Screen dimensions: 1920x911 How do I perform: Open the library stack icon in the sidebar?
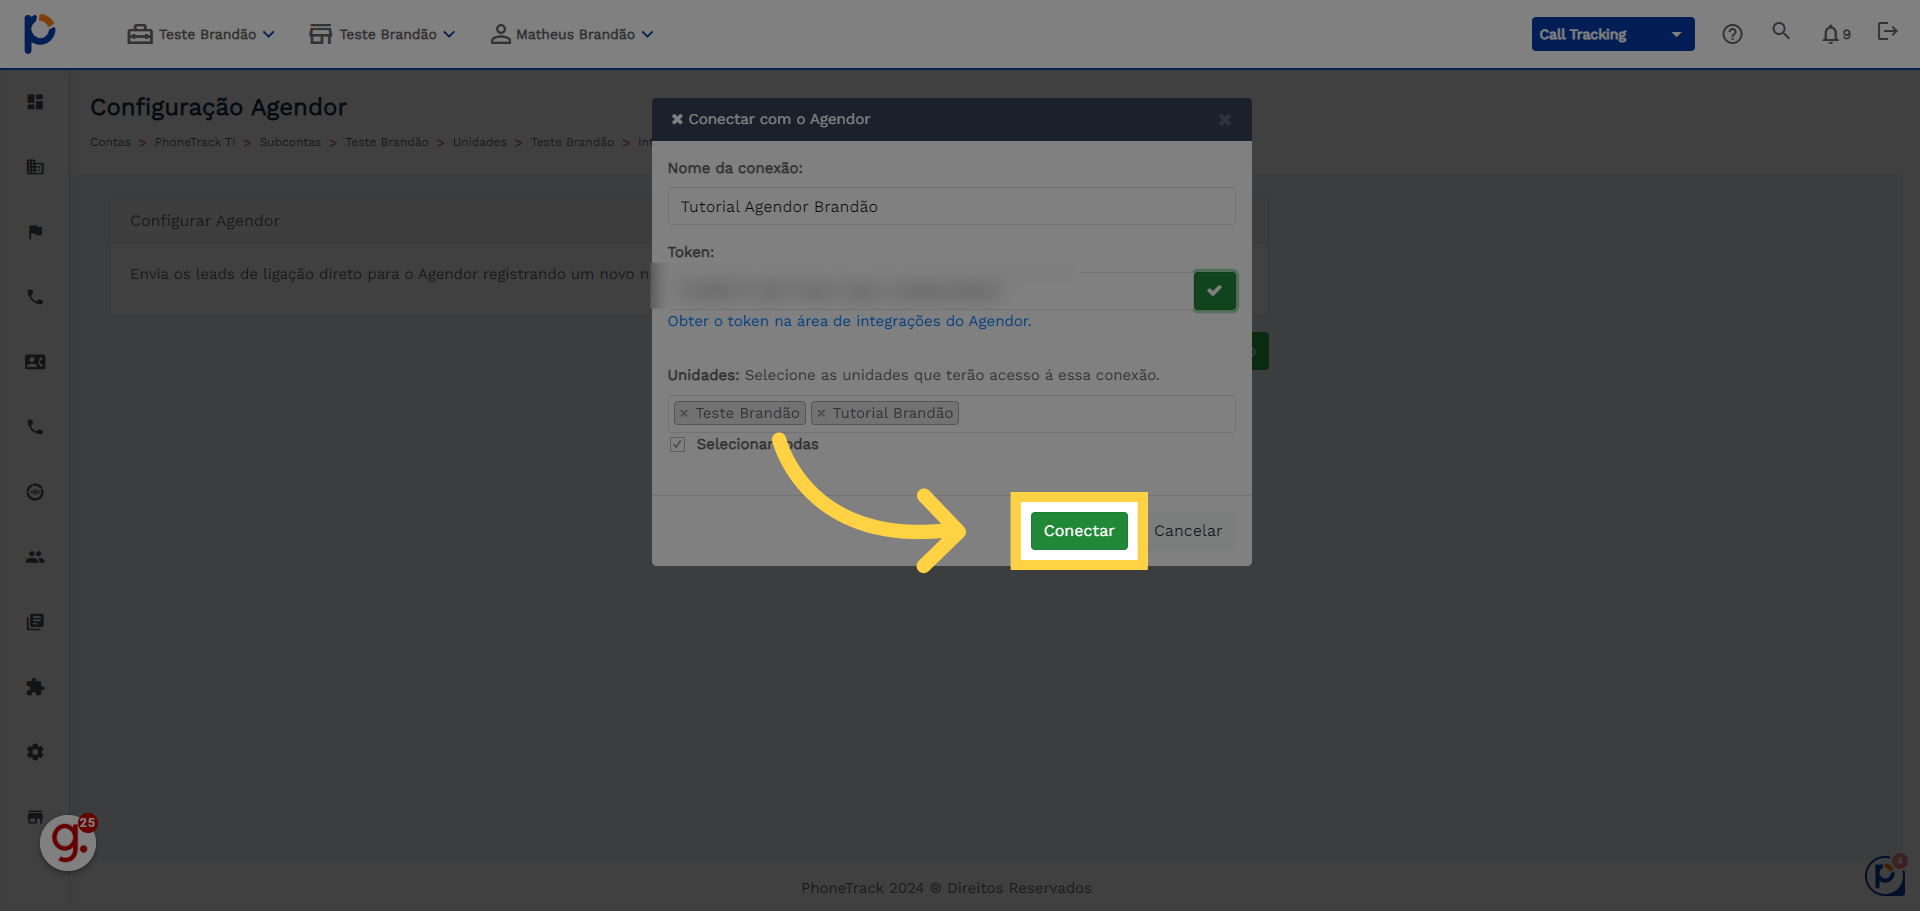coord(35,622)
